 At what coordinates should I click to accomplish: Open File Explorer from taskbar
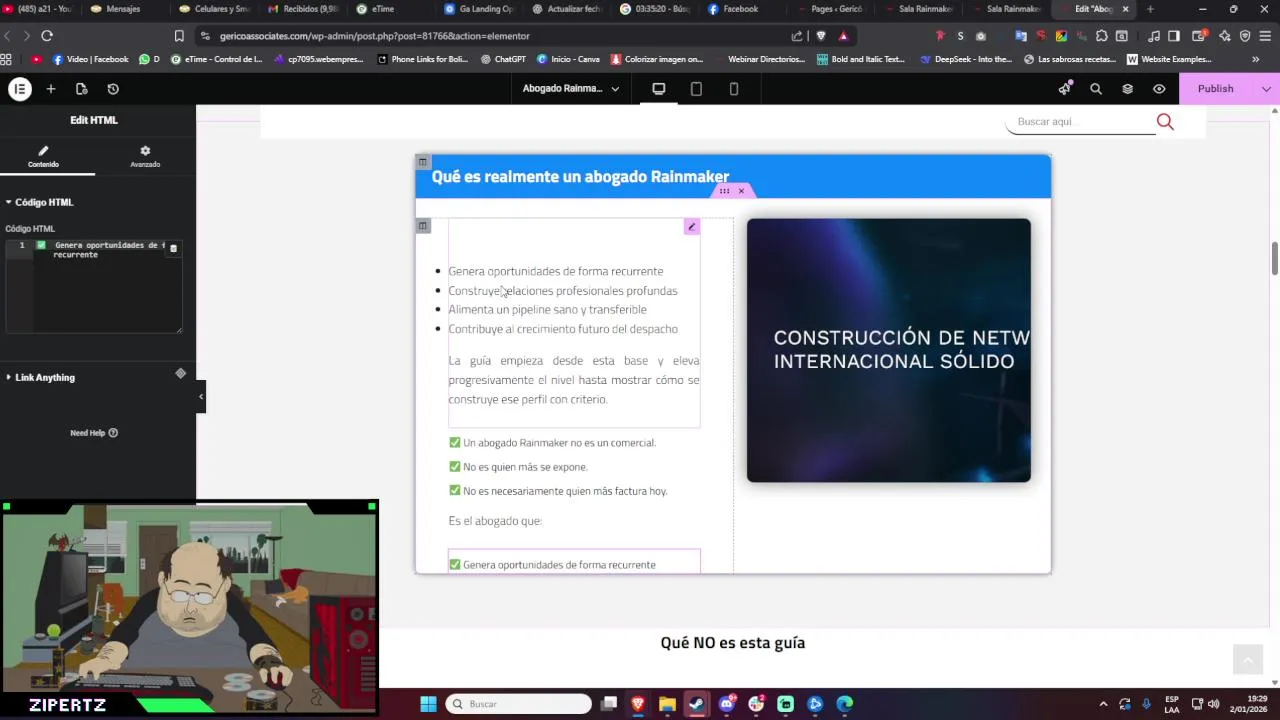pyautogui.click(x=667, y=704)
